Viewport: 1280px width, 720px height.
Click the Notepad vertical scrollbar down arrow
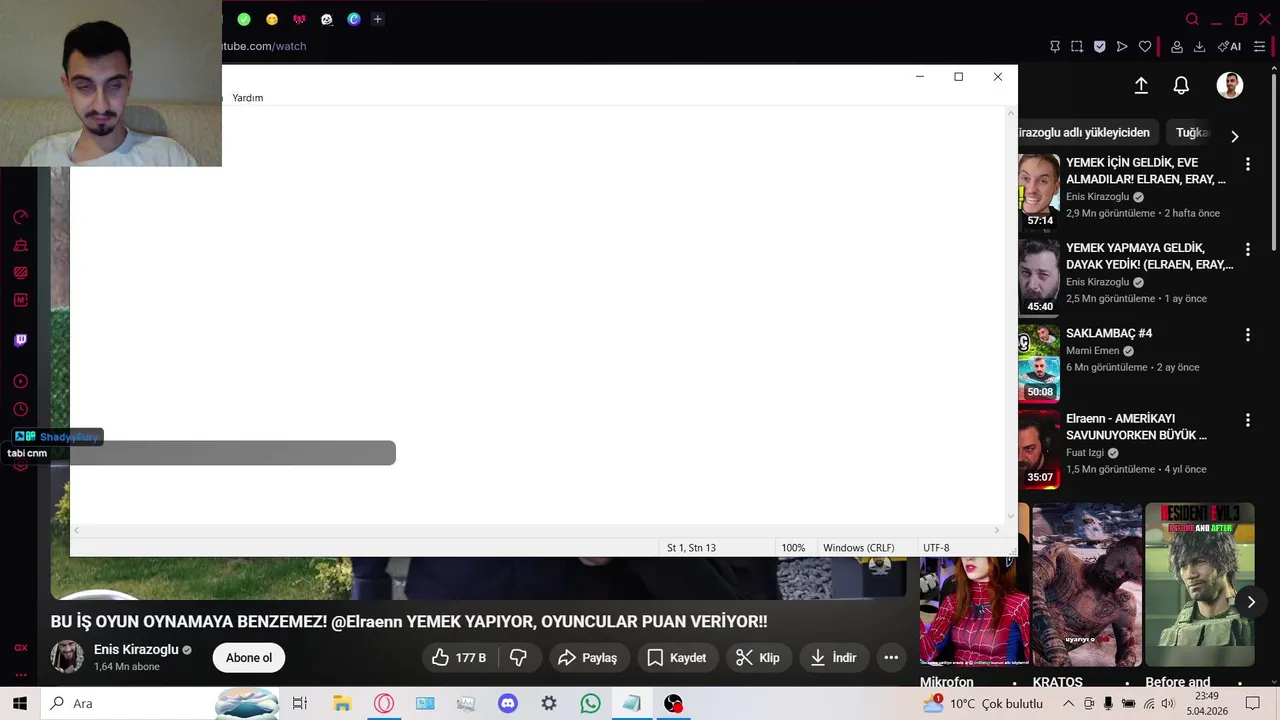pos(1011,516)
